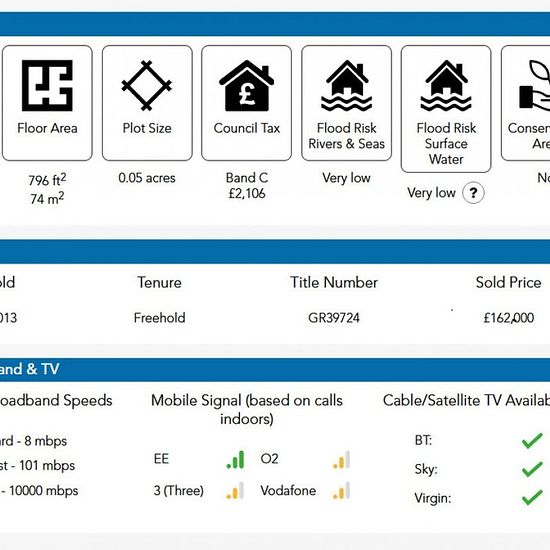Click the Flood Risk Surface Water icon

(446, 86)
